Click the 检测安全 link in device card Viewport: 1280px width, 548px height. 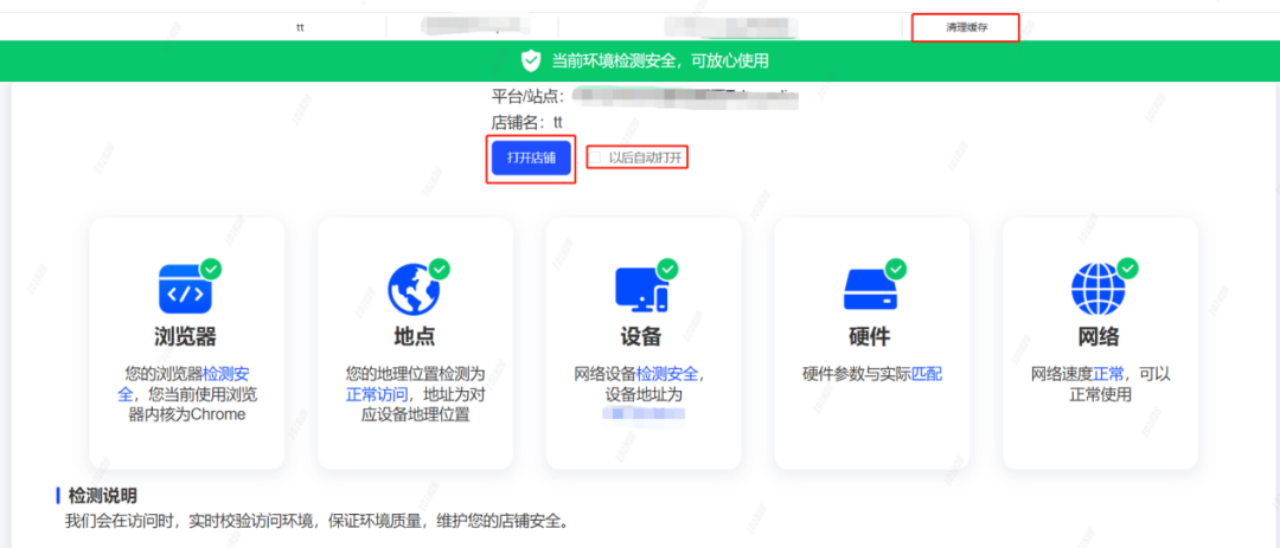coord(667,374)
